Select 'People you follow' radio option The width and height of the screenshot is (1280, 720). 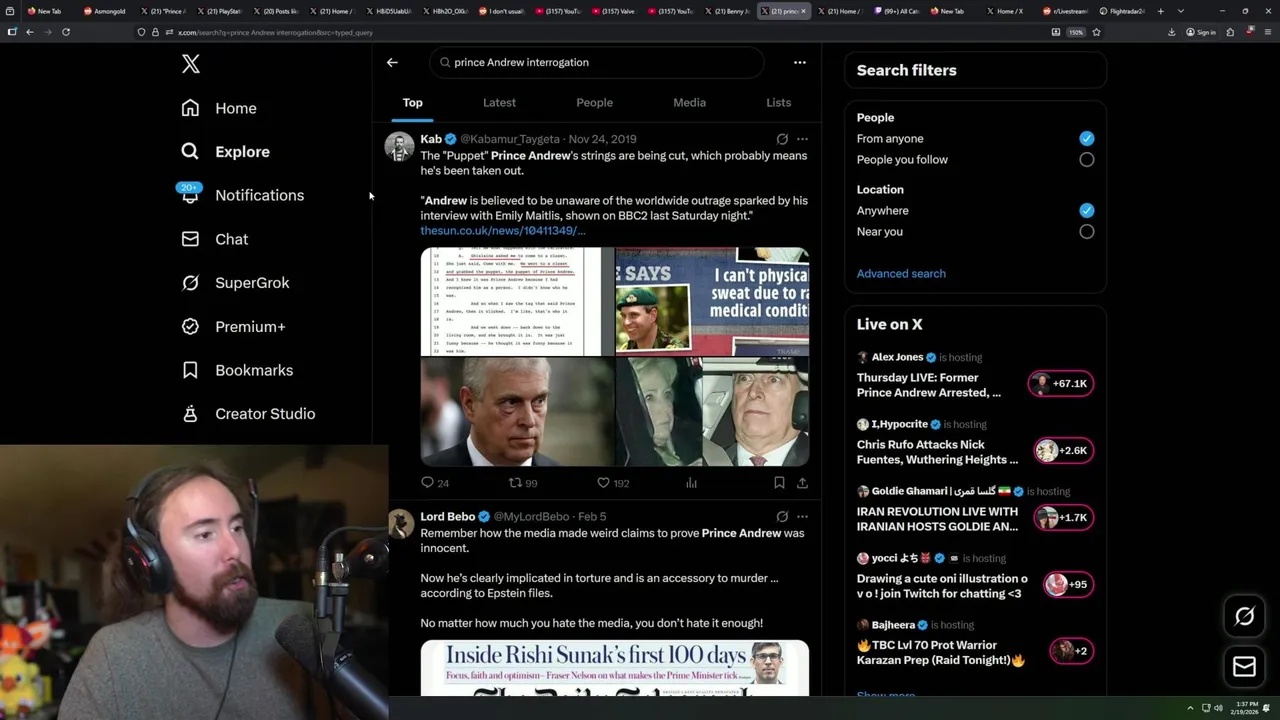coord(1086,160)
